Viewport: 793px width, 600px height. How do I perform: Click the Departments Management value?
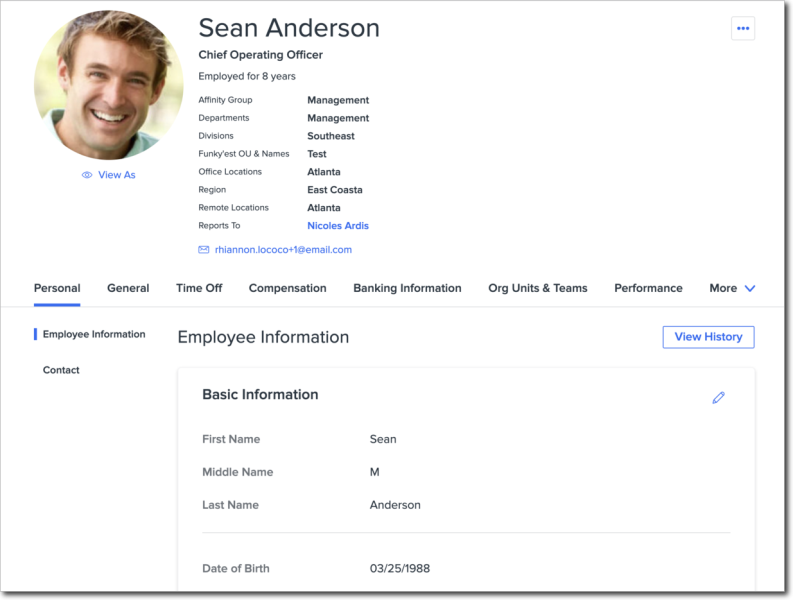click(x=338, y=118)
